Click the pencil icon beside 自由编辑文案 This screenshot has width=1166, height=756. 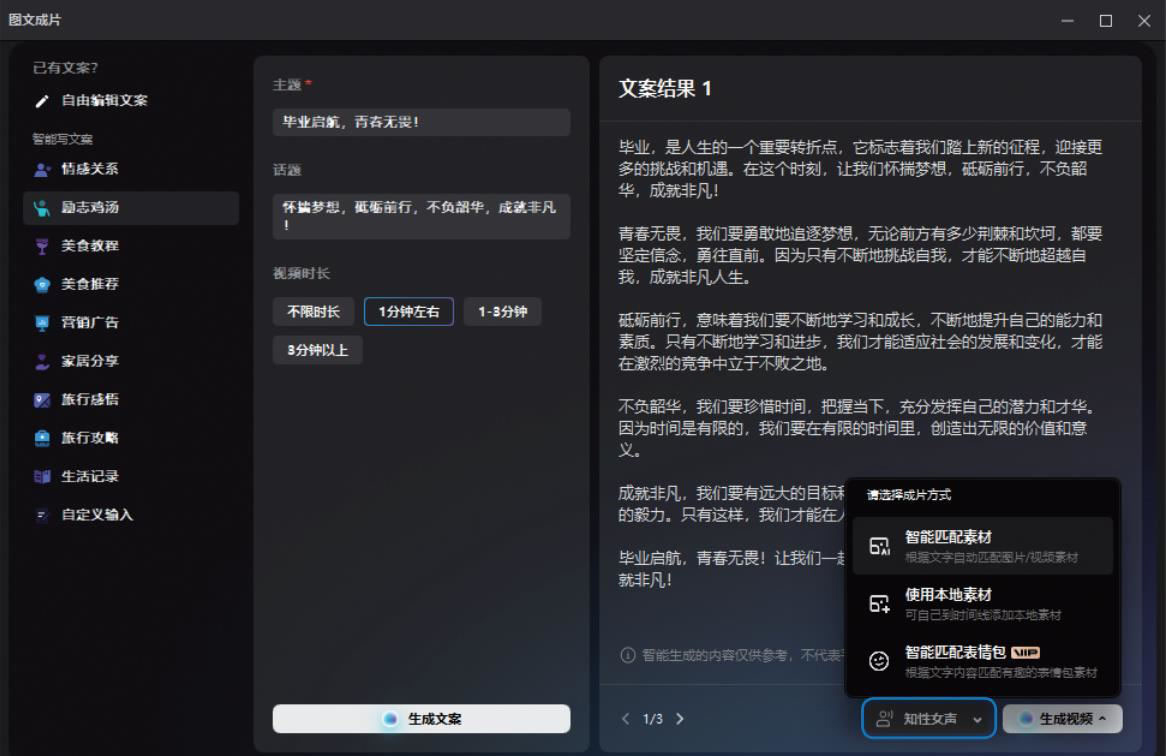(x=42, y=101)
